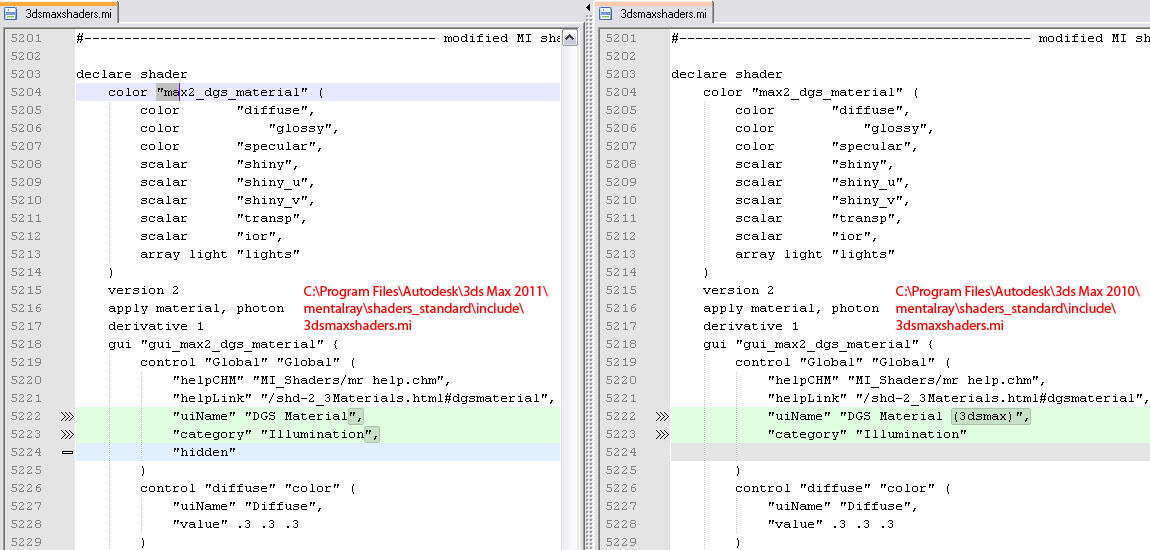Click line number 5224 in left pane
The width and height of the screenshot is (1150, 550).
click(26, 452)
